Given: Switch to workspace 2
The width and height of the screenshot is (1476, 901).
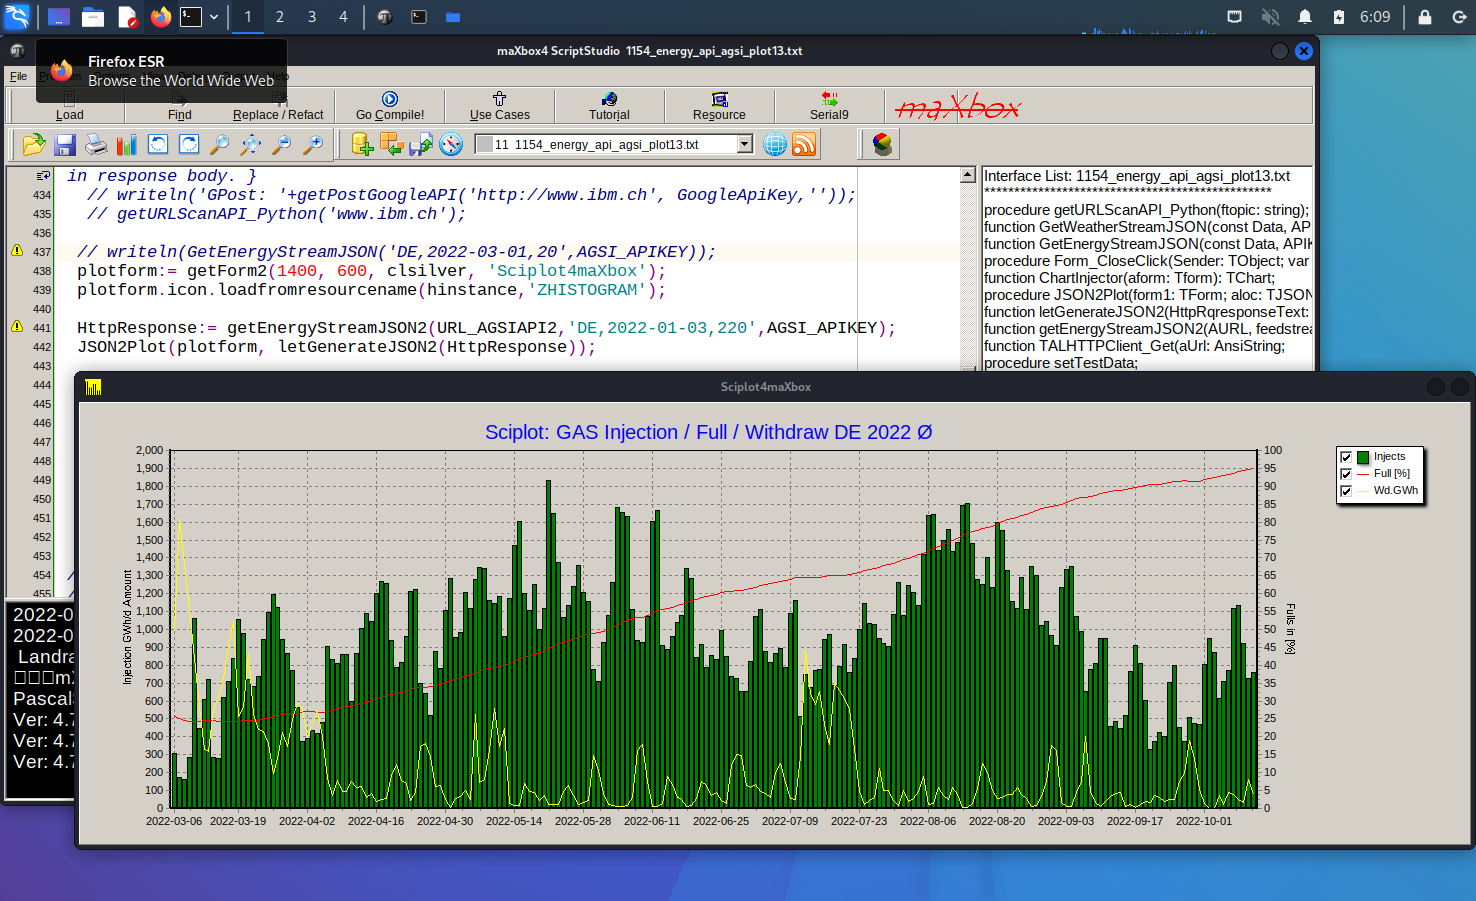Looking at the screenshot, I should [x=280, y=17].
